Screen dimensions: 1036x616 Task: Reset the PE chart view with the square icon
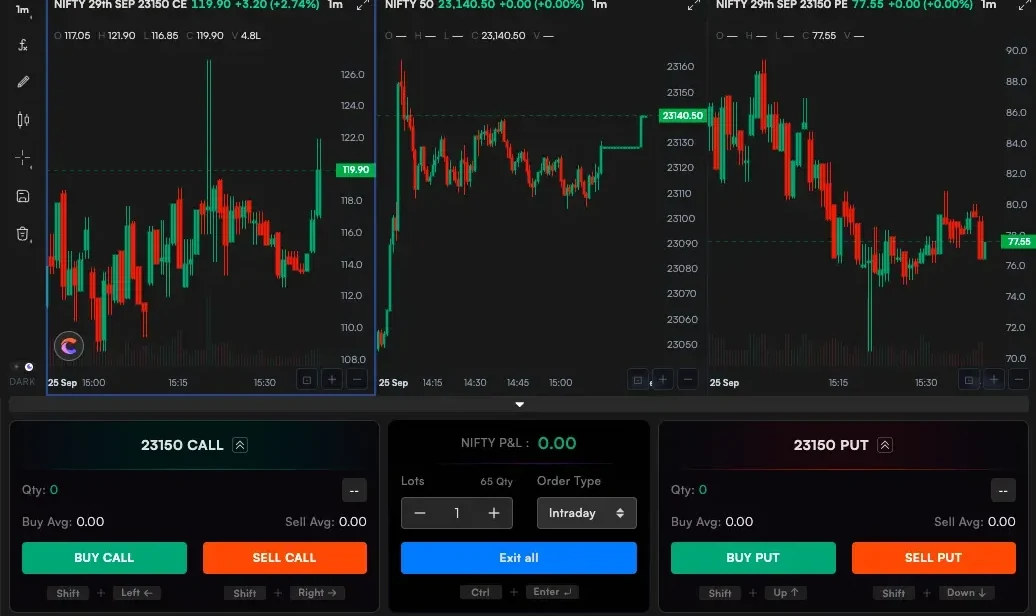pos(969,380)
